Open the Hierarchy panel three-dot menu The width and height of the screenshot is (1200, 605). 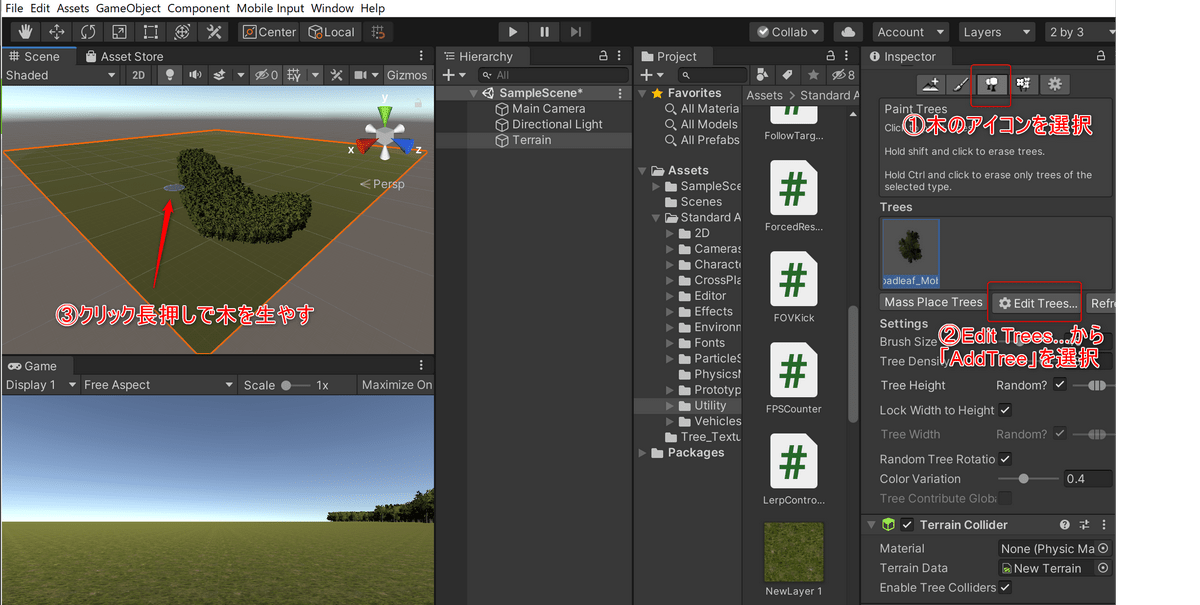coord(621,57)
